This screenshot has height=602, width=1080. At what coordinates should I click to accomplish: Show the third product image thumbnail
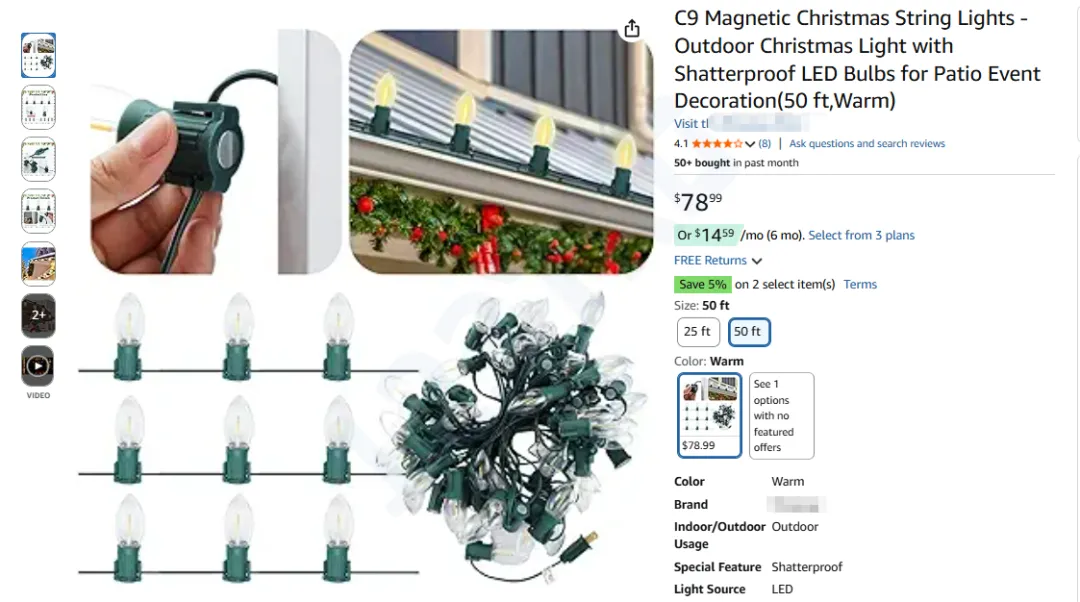pyautogui.click(x=38, y=159)
